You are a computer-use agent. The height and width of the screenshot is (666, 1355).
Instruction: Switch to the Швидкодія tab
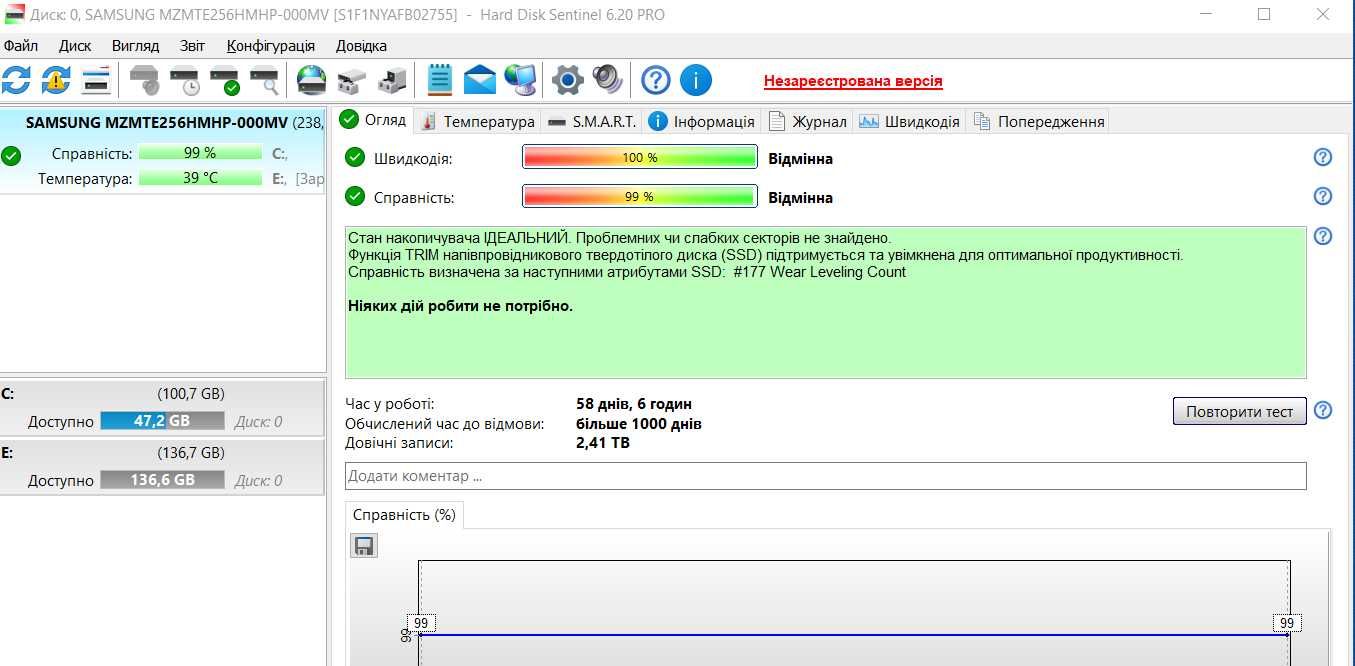(909, 121)
